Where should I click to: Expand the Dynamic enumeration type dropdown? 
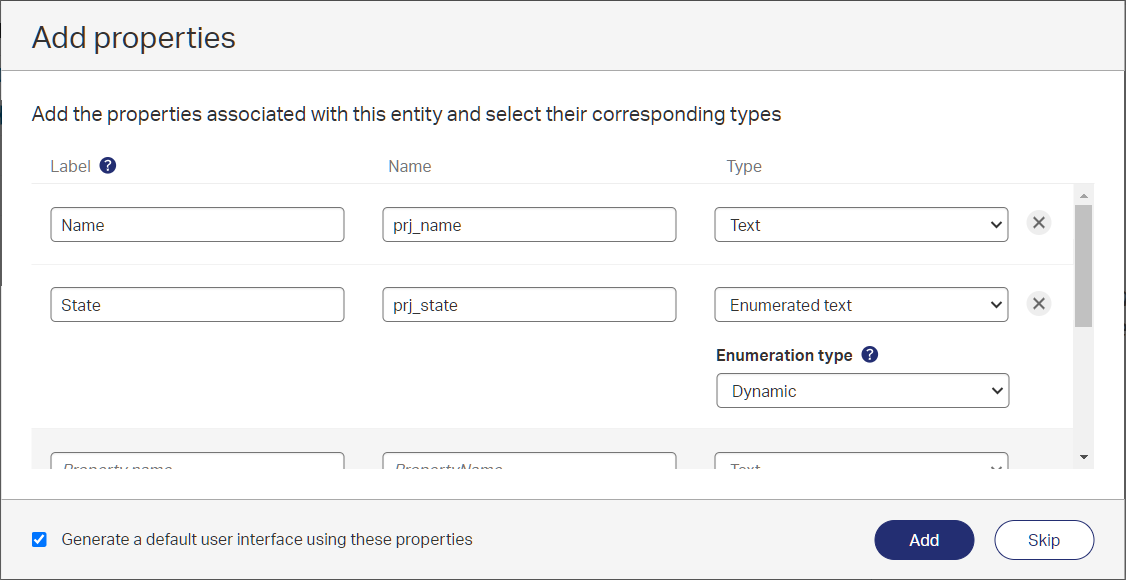862,391
